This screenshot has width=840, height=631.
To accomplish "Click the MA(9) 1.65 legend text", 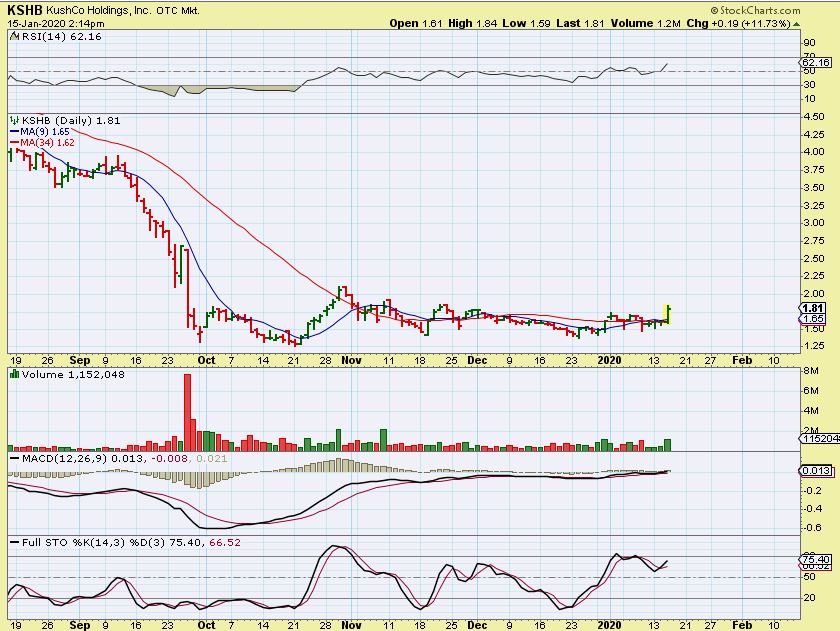I will point(45,132).
